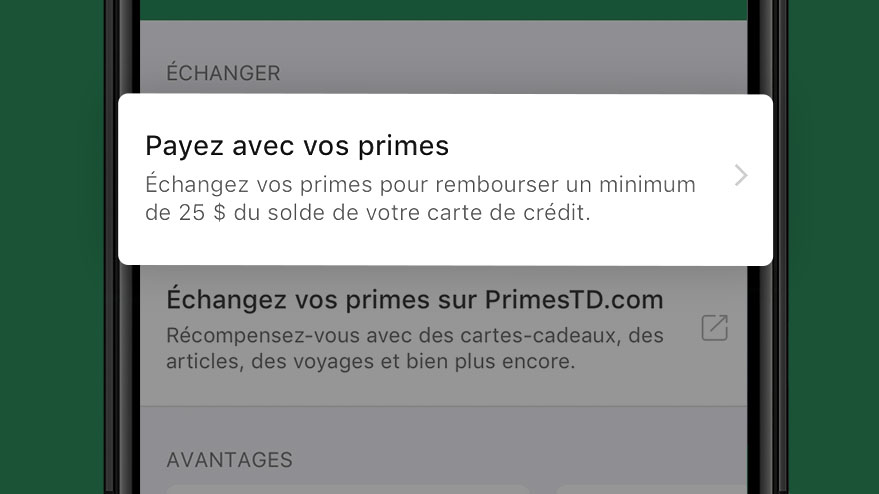The height and width of the screenshot is (494, 879).
Task: Click the Récompensez-vous avec des cartes-cadeaux description
Action: pyautogui.click(x=415, y=348)
